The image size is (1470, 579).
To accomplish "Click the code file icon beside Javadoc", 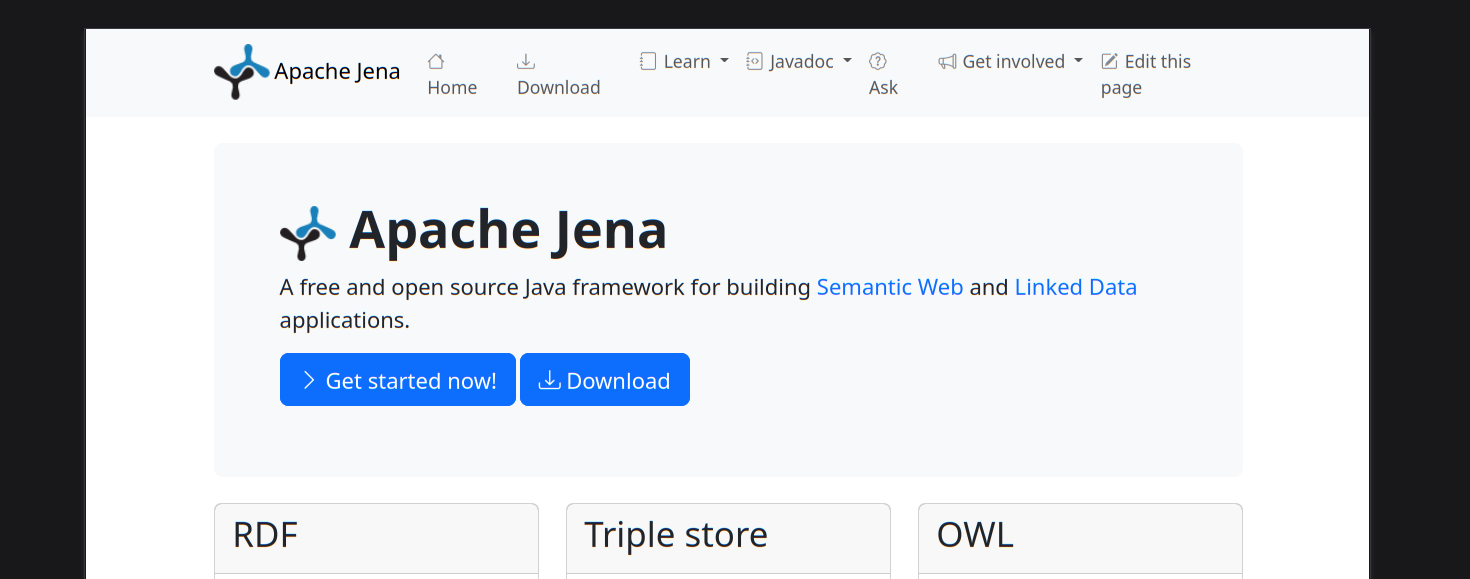I will coord(754,61).
